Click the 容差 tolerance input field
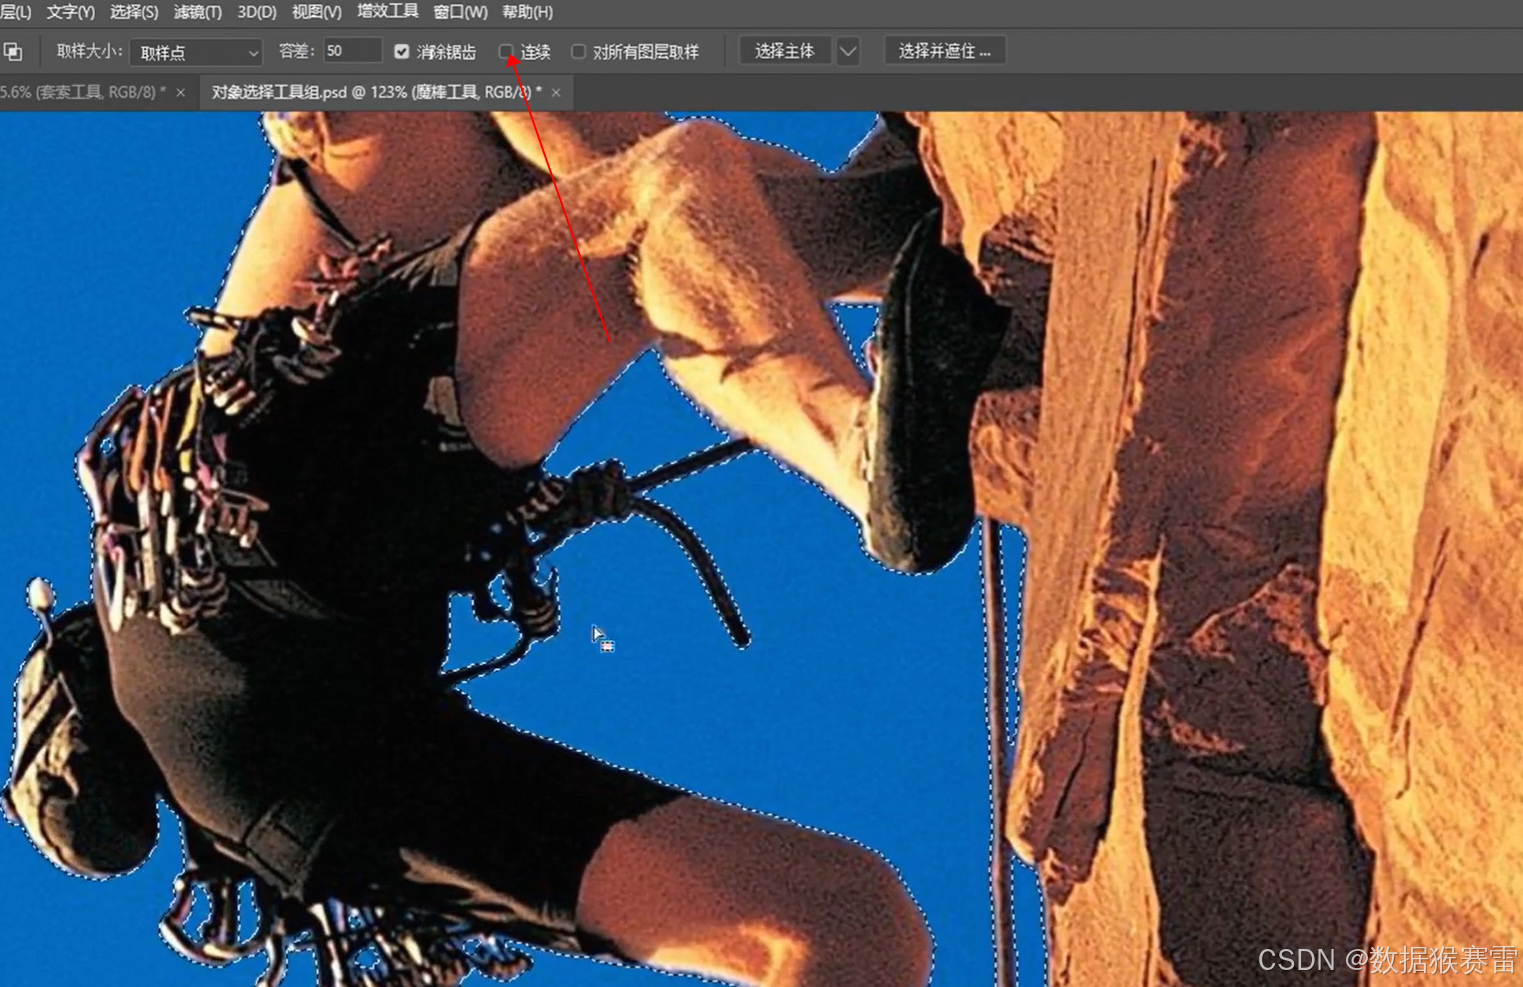This screenshot has height=987, width=1523. coord(351,51)
